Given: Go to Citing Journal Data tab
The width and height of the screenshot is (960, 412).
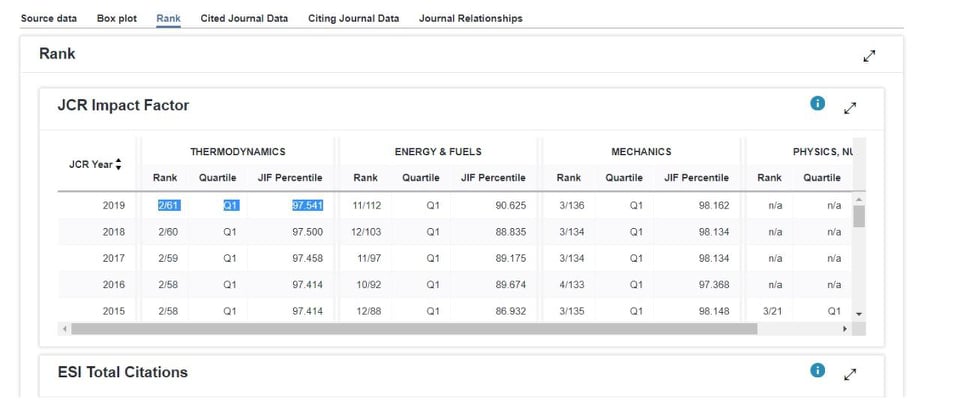Looking at the screenshot, I should click(353, 18).
